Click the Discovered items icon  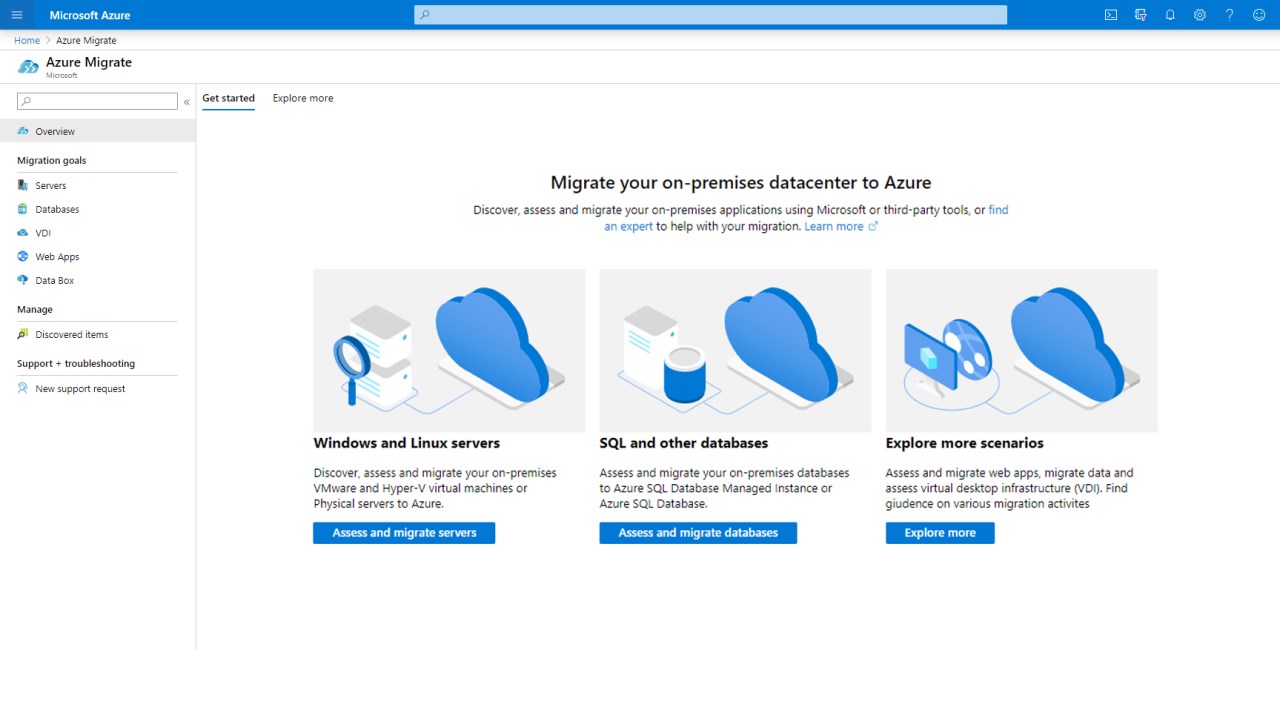pos(23,335)
